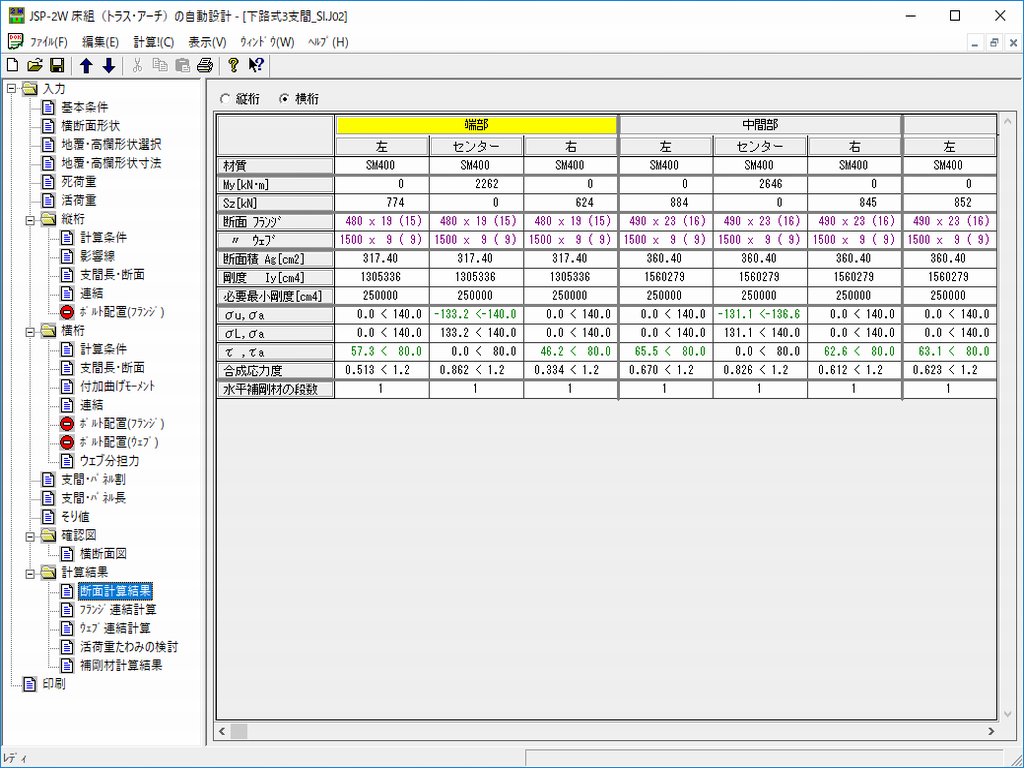
Task: Open the 計算!(C) menu
Action: pyautogui.click(x=154, y=42)
